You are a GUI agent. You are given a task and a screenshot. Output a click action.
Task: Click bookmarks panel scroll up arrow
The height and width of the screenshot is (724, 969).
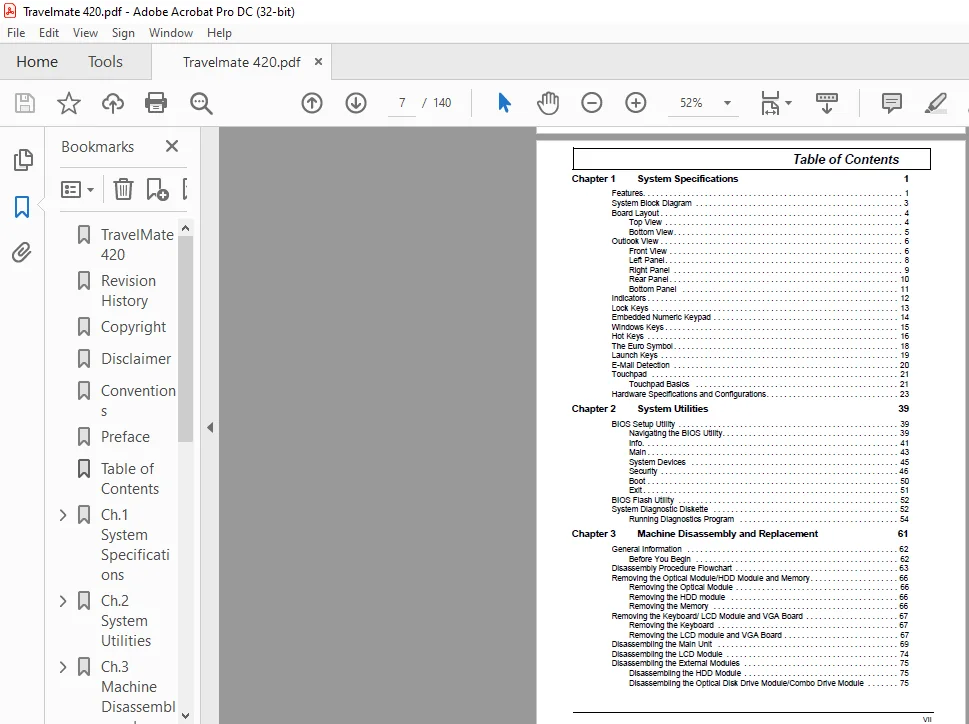tap(185, 229)
